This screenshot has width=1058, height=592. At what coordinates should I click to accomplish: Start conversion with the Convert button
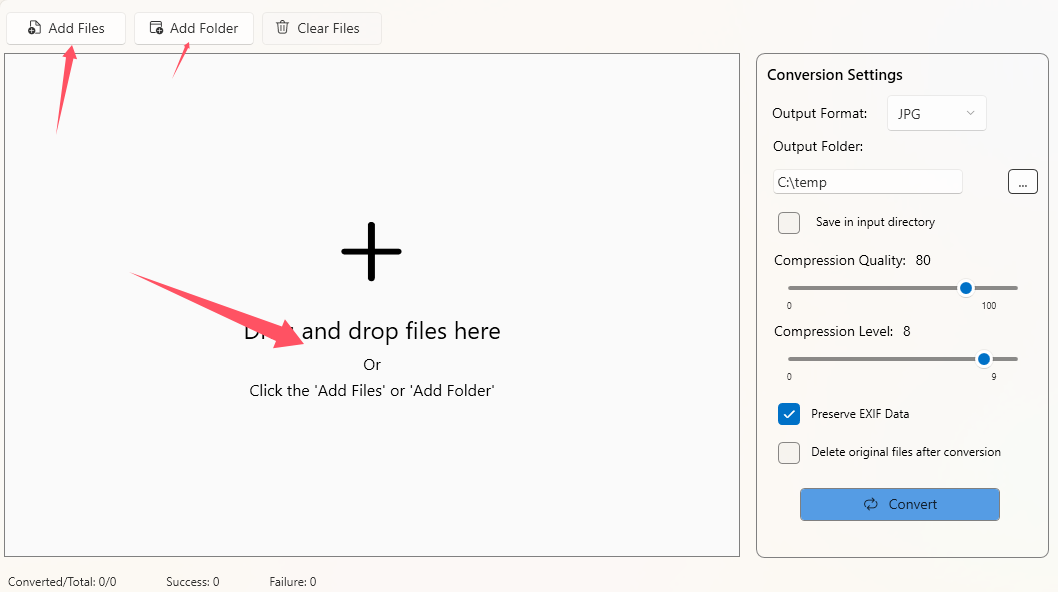(x=899, y=504)
